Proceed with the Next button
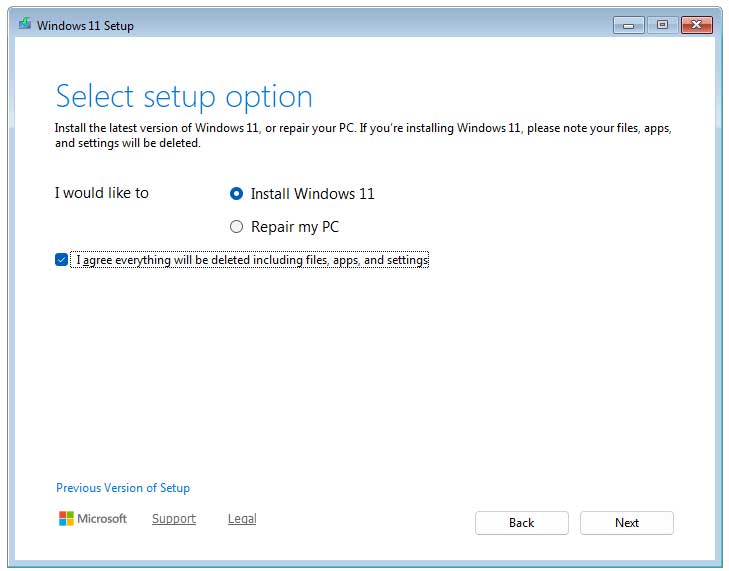 click(627, 523)
